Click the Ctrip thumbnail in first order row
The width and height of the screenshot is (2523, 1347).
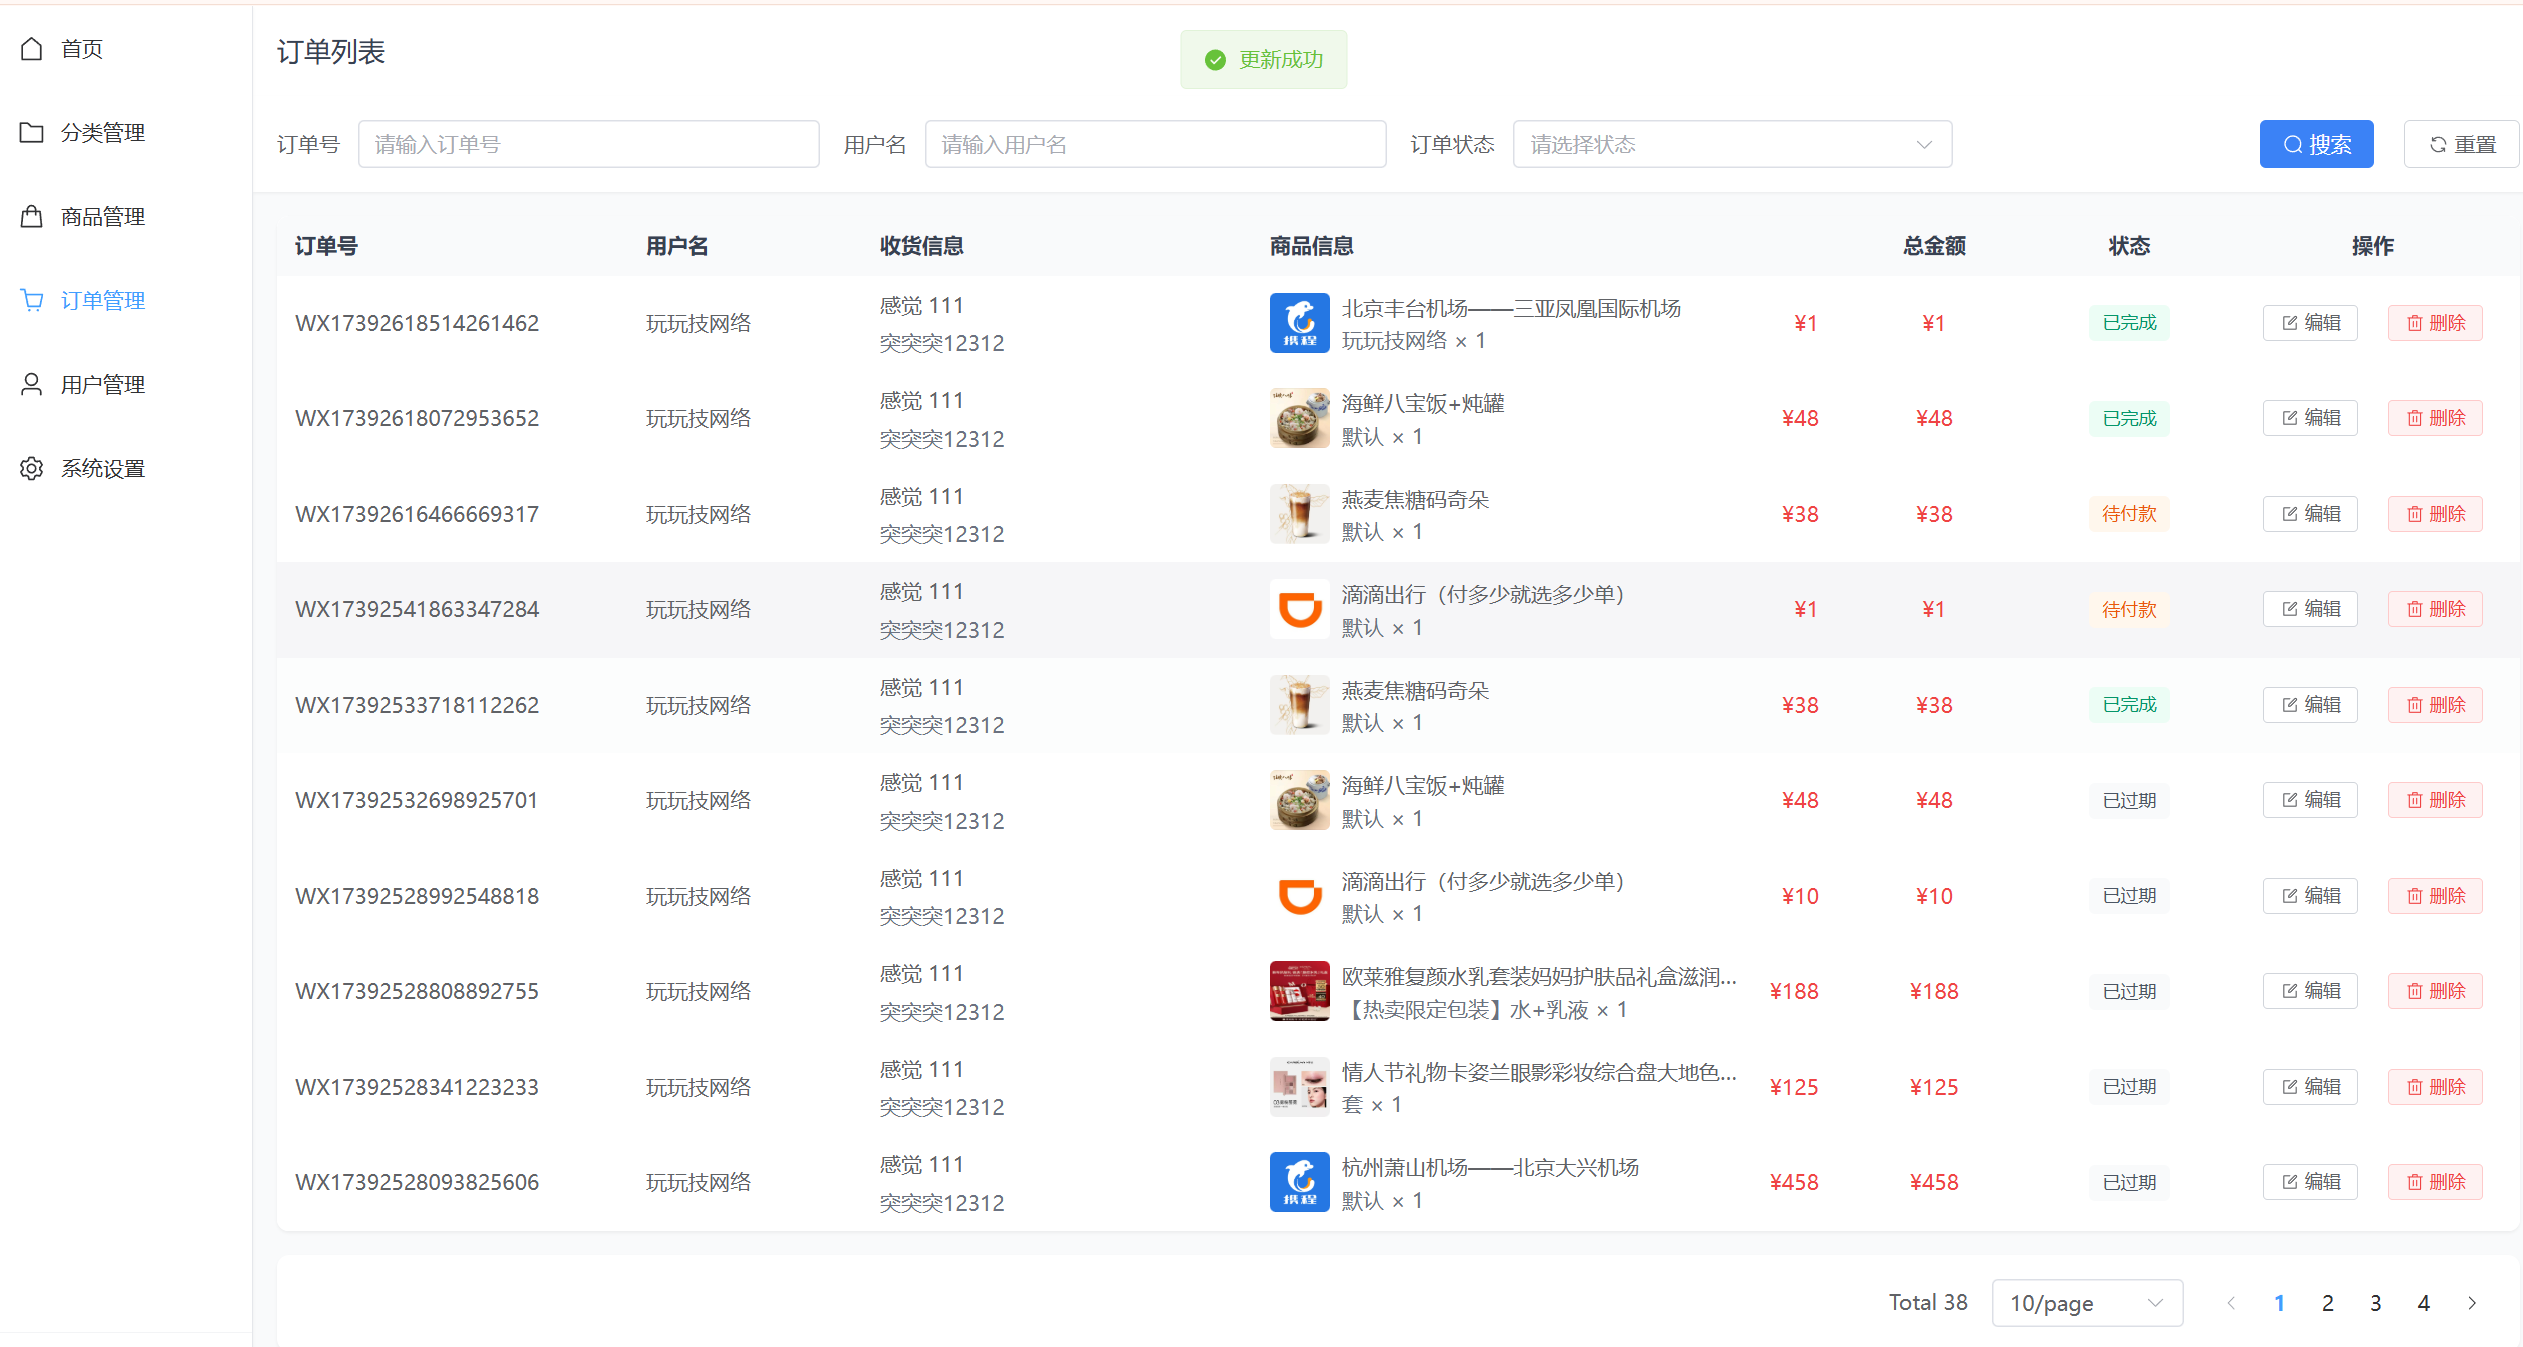[x=1299, y=323]
